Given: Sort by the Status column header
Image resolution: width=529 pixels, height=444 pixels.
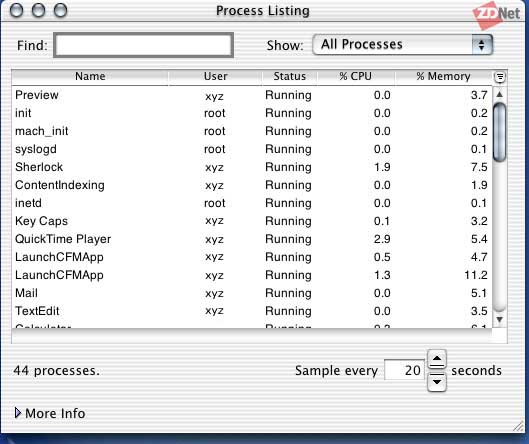Looking at the screenshot, I should (x=289, y=77).
